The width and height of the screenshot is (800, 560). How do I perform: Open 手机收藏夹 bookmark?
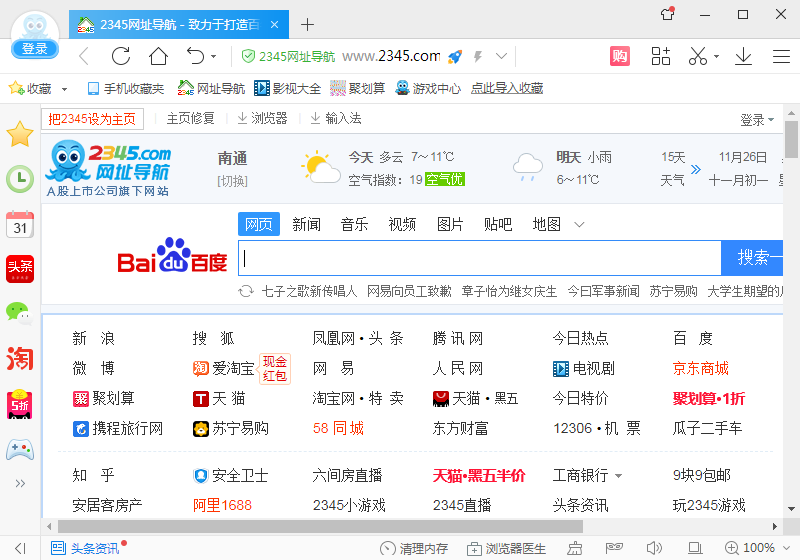tap(126, 89)
